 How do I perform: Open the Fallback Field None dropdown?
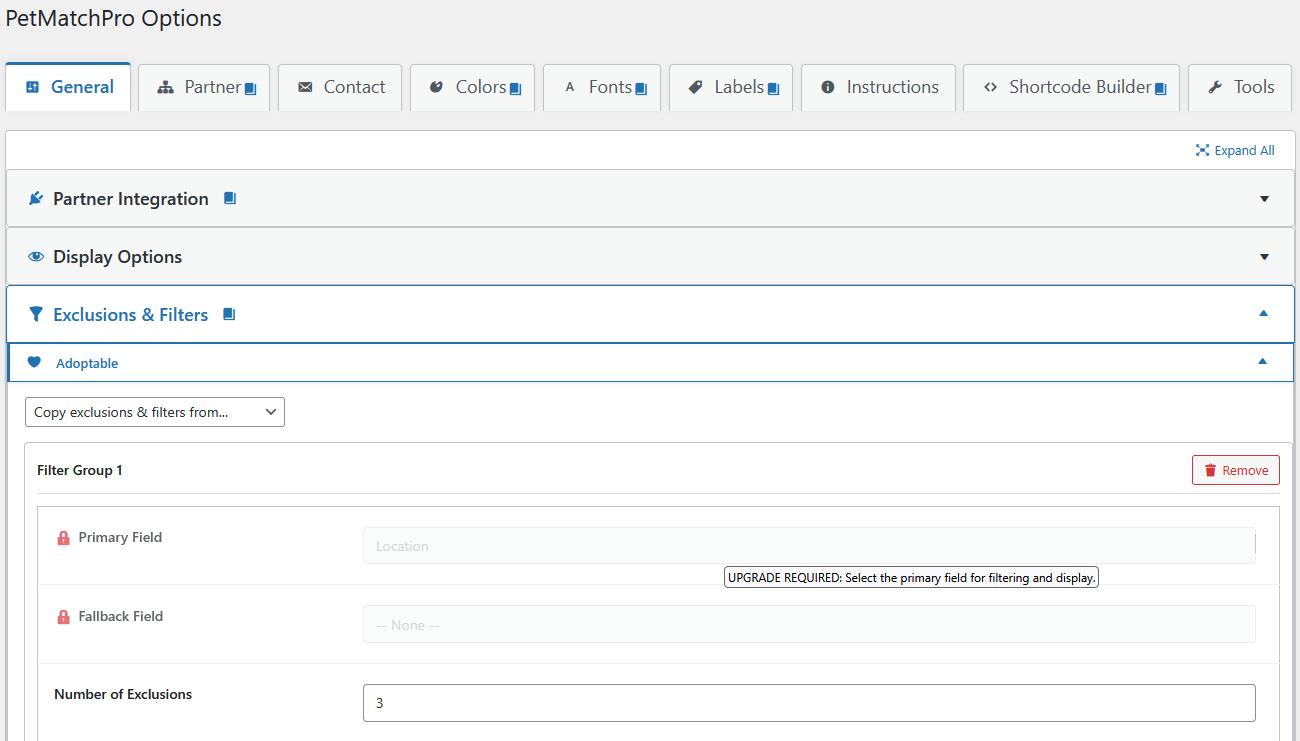[809, 625]
